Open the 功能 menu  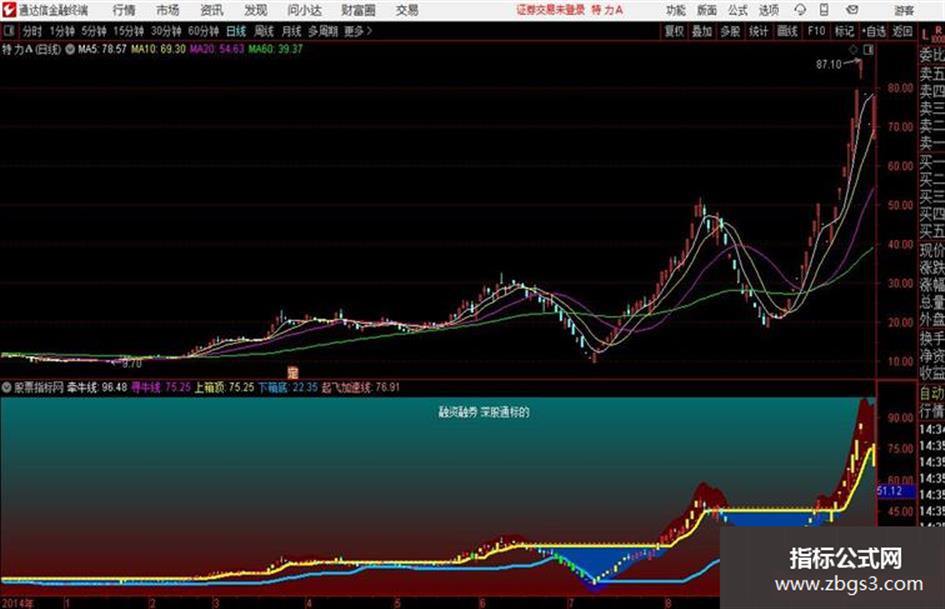(x=676, y=10)
